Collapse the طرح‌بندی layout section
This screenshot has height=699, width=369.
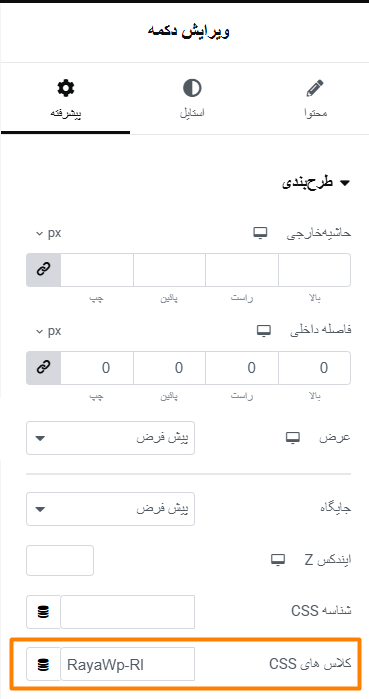[316, 183]
